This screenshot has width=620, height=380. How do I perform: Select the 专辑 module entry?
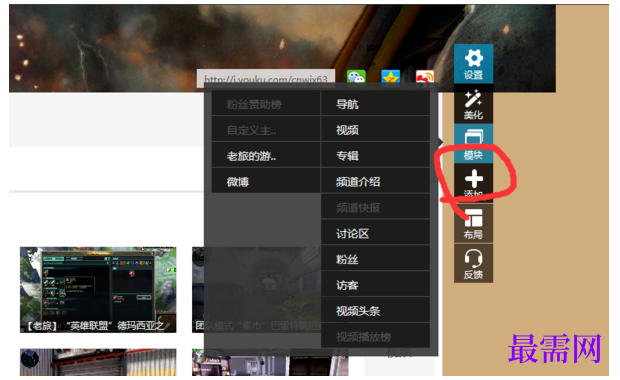coord(375,156)
